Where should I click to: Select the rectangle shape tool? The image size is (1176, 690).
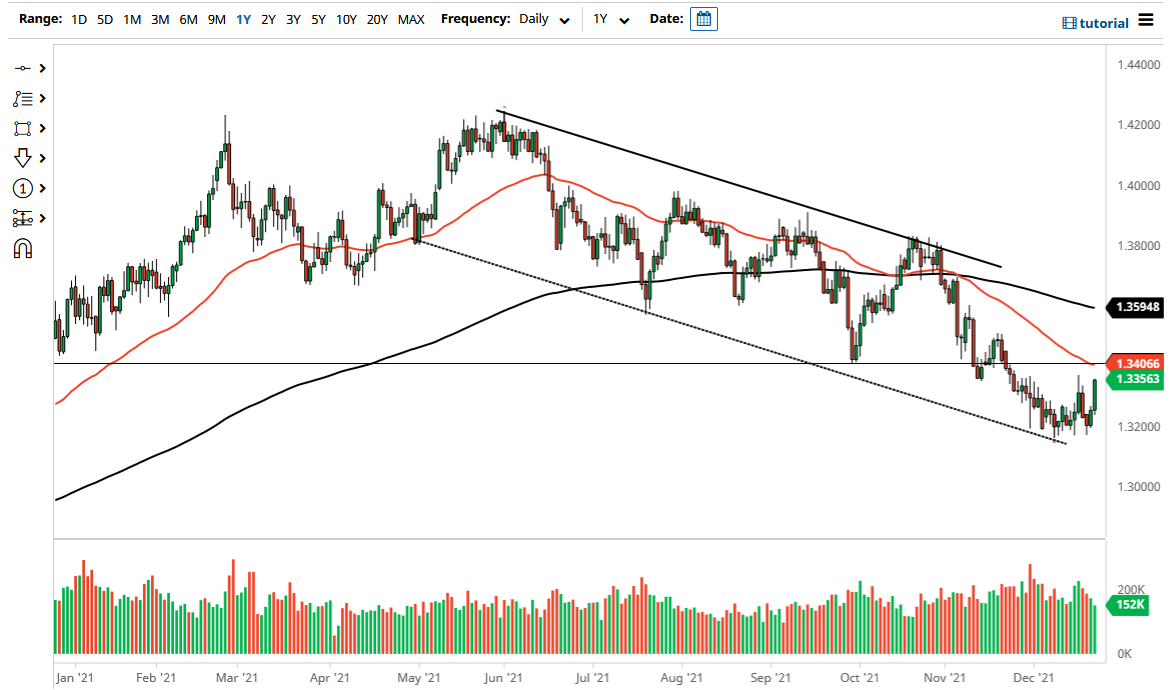(x=25, y=128)
